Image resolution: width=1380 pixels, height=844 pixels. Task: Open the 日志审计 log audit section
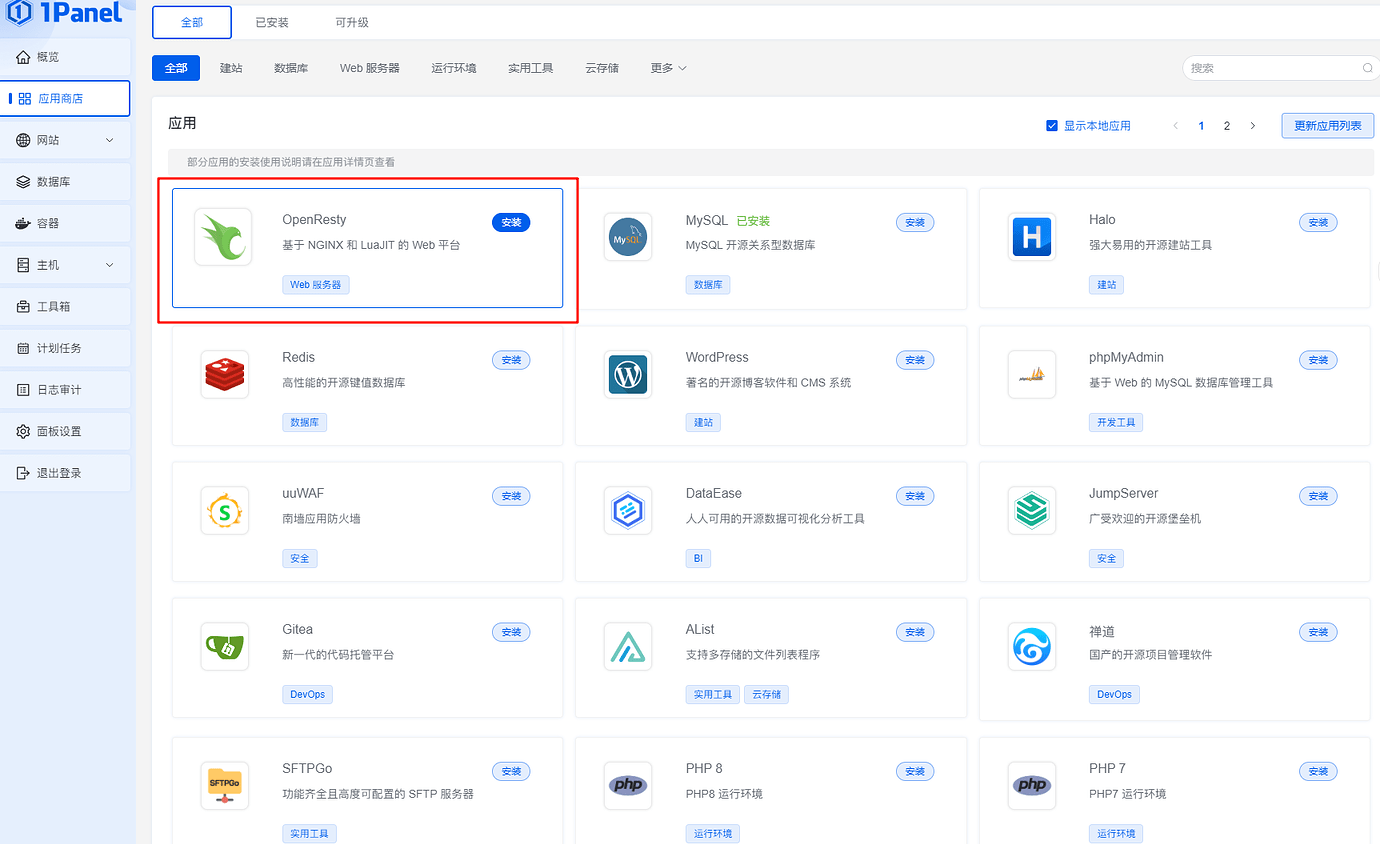50,389
